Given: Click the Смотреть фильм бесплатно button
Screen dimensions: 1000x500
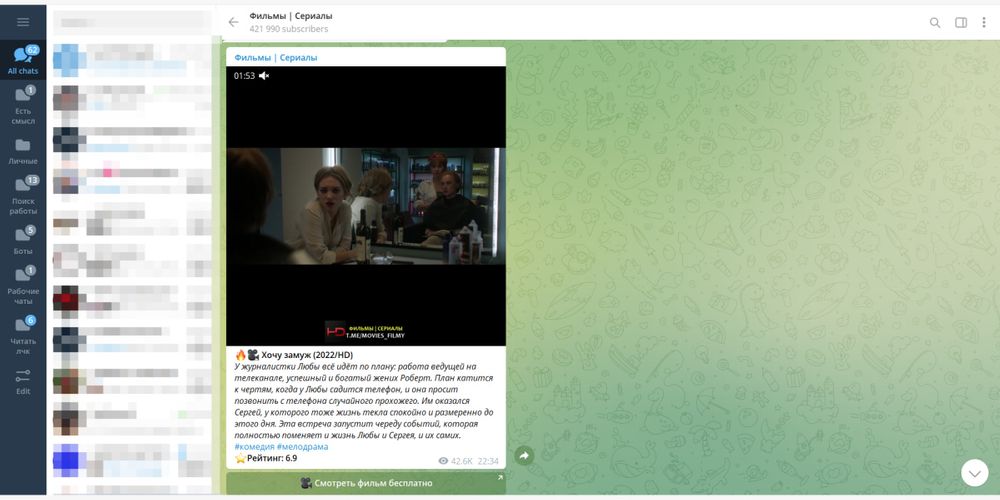Looking at the screenshot, I should (x=366, y=483).
